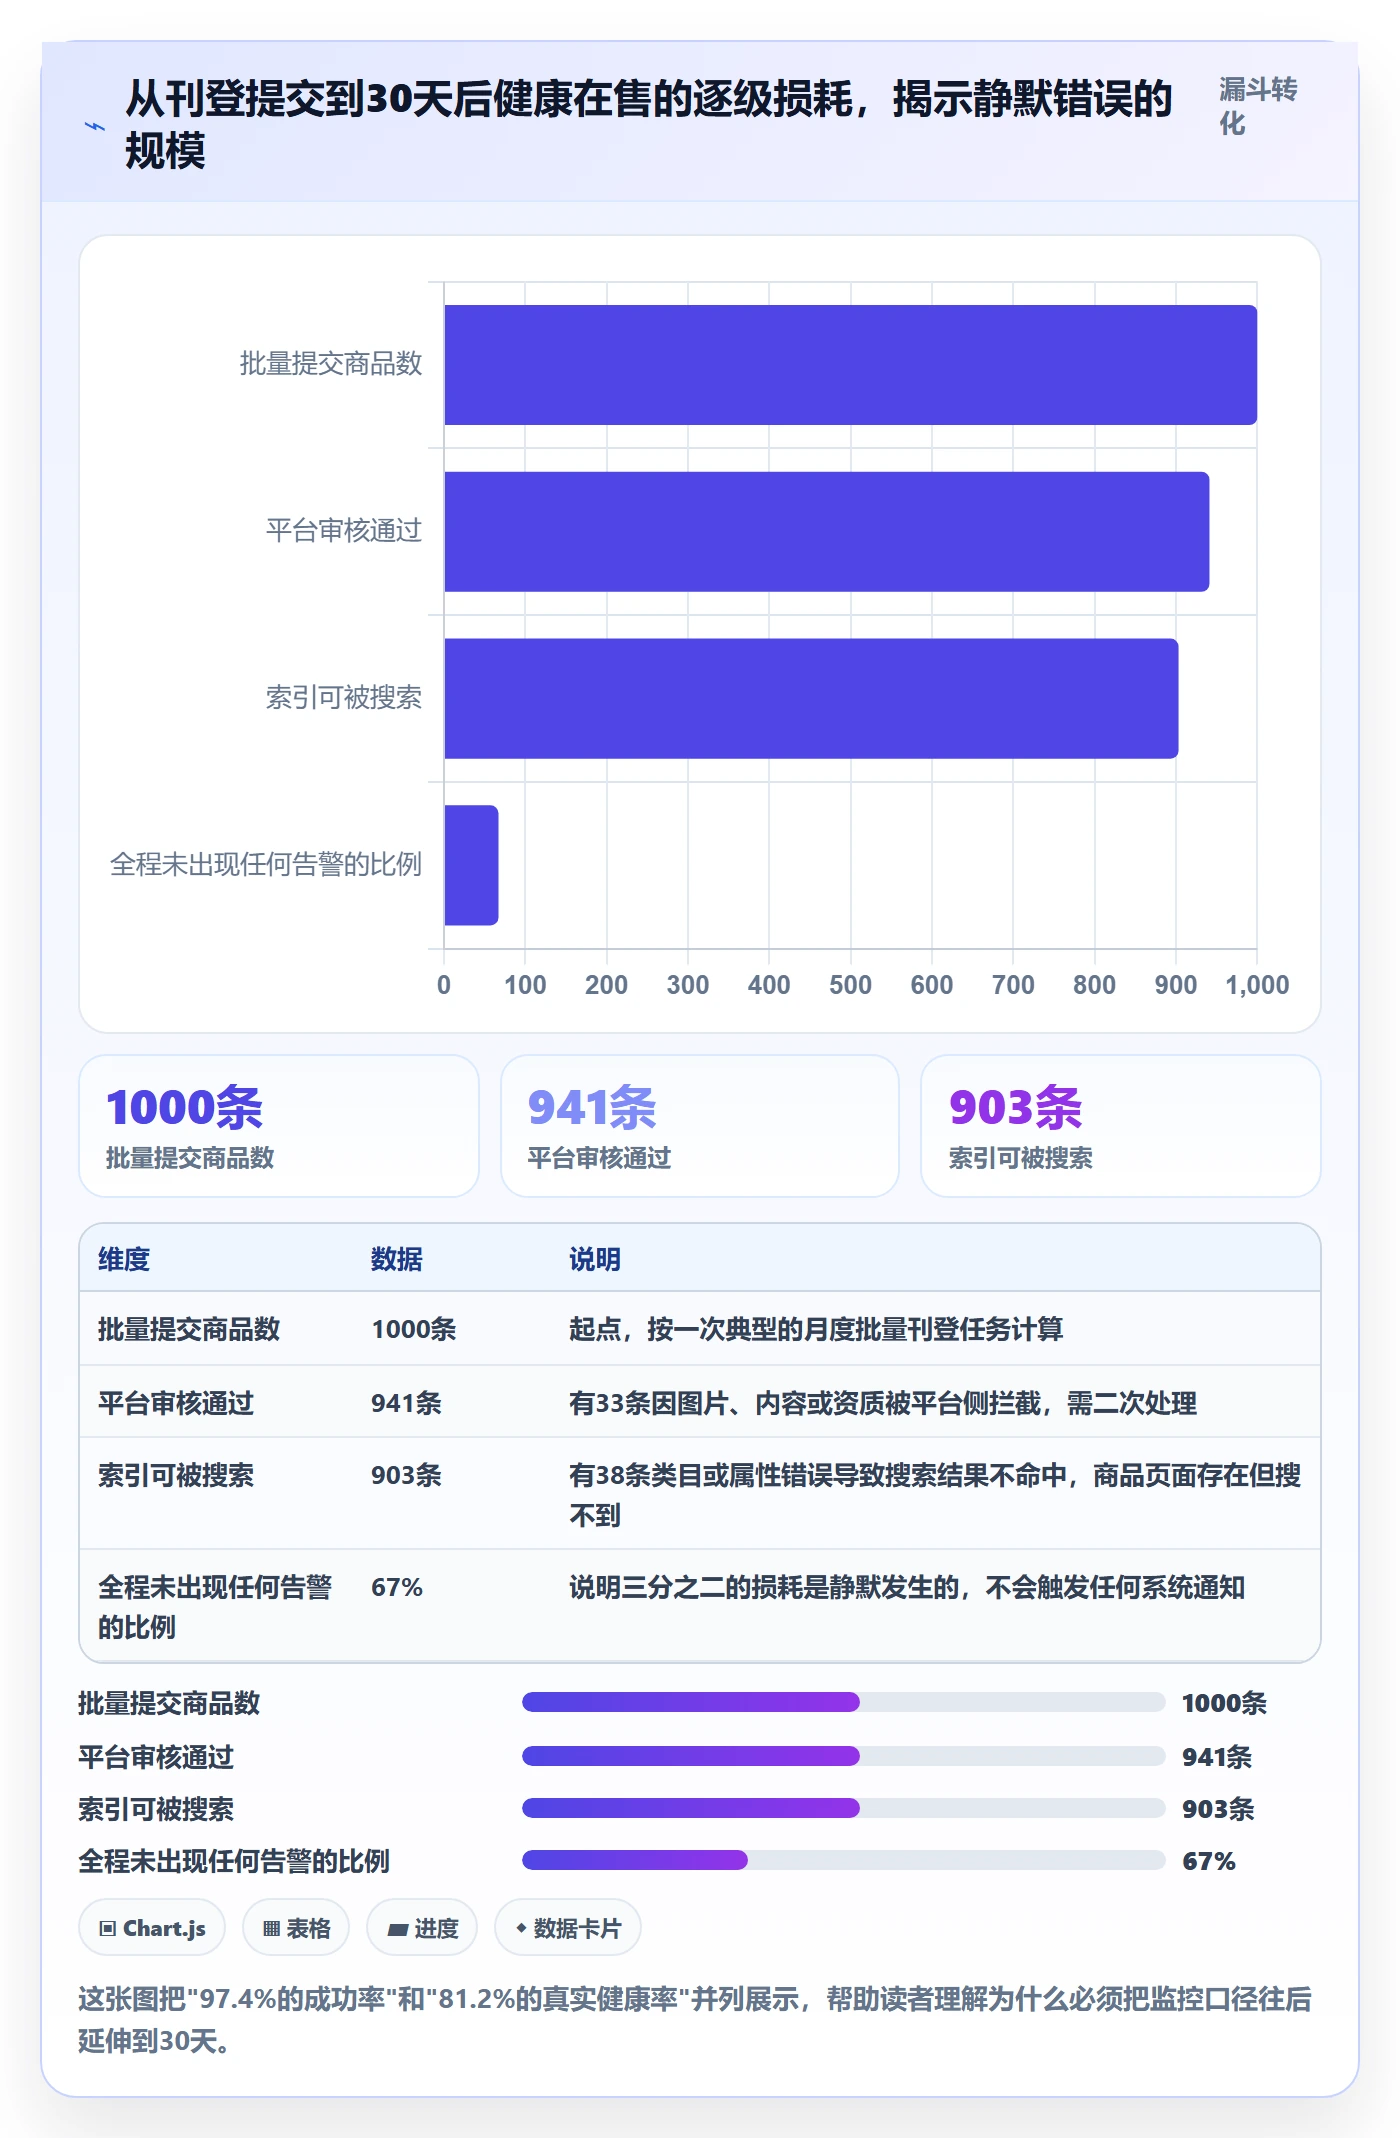Select the 941条 stat card
Viewport: 1400px width, 2138px height.
point(700,1126)
